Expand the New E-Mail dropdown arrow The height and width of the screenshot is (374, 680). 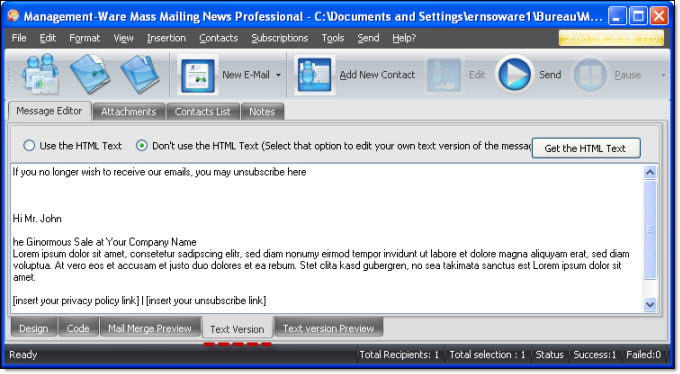point(278,75)
